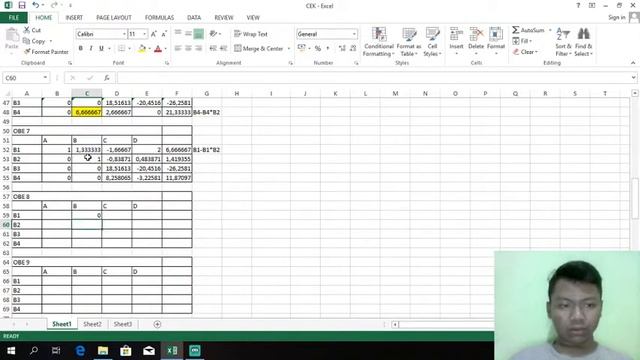The image size is (640, 360).
Task: Open the font size dropdown
Action: click(x=144, y=34)
